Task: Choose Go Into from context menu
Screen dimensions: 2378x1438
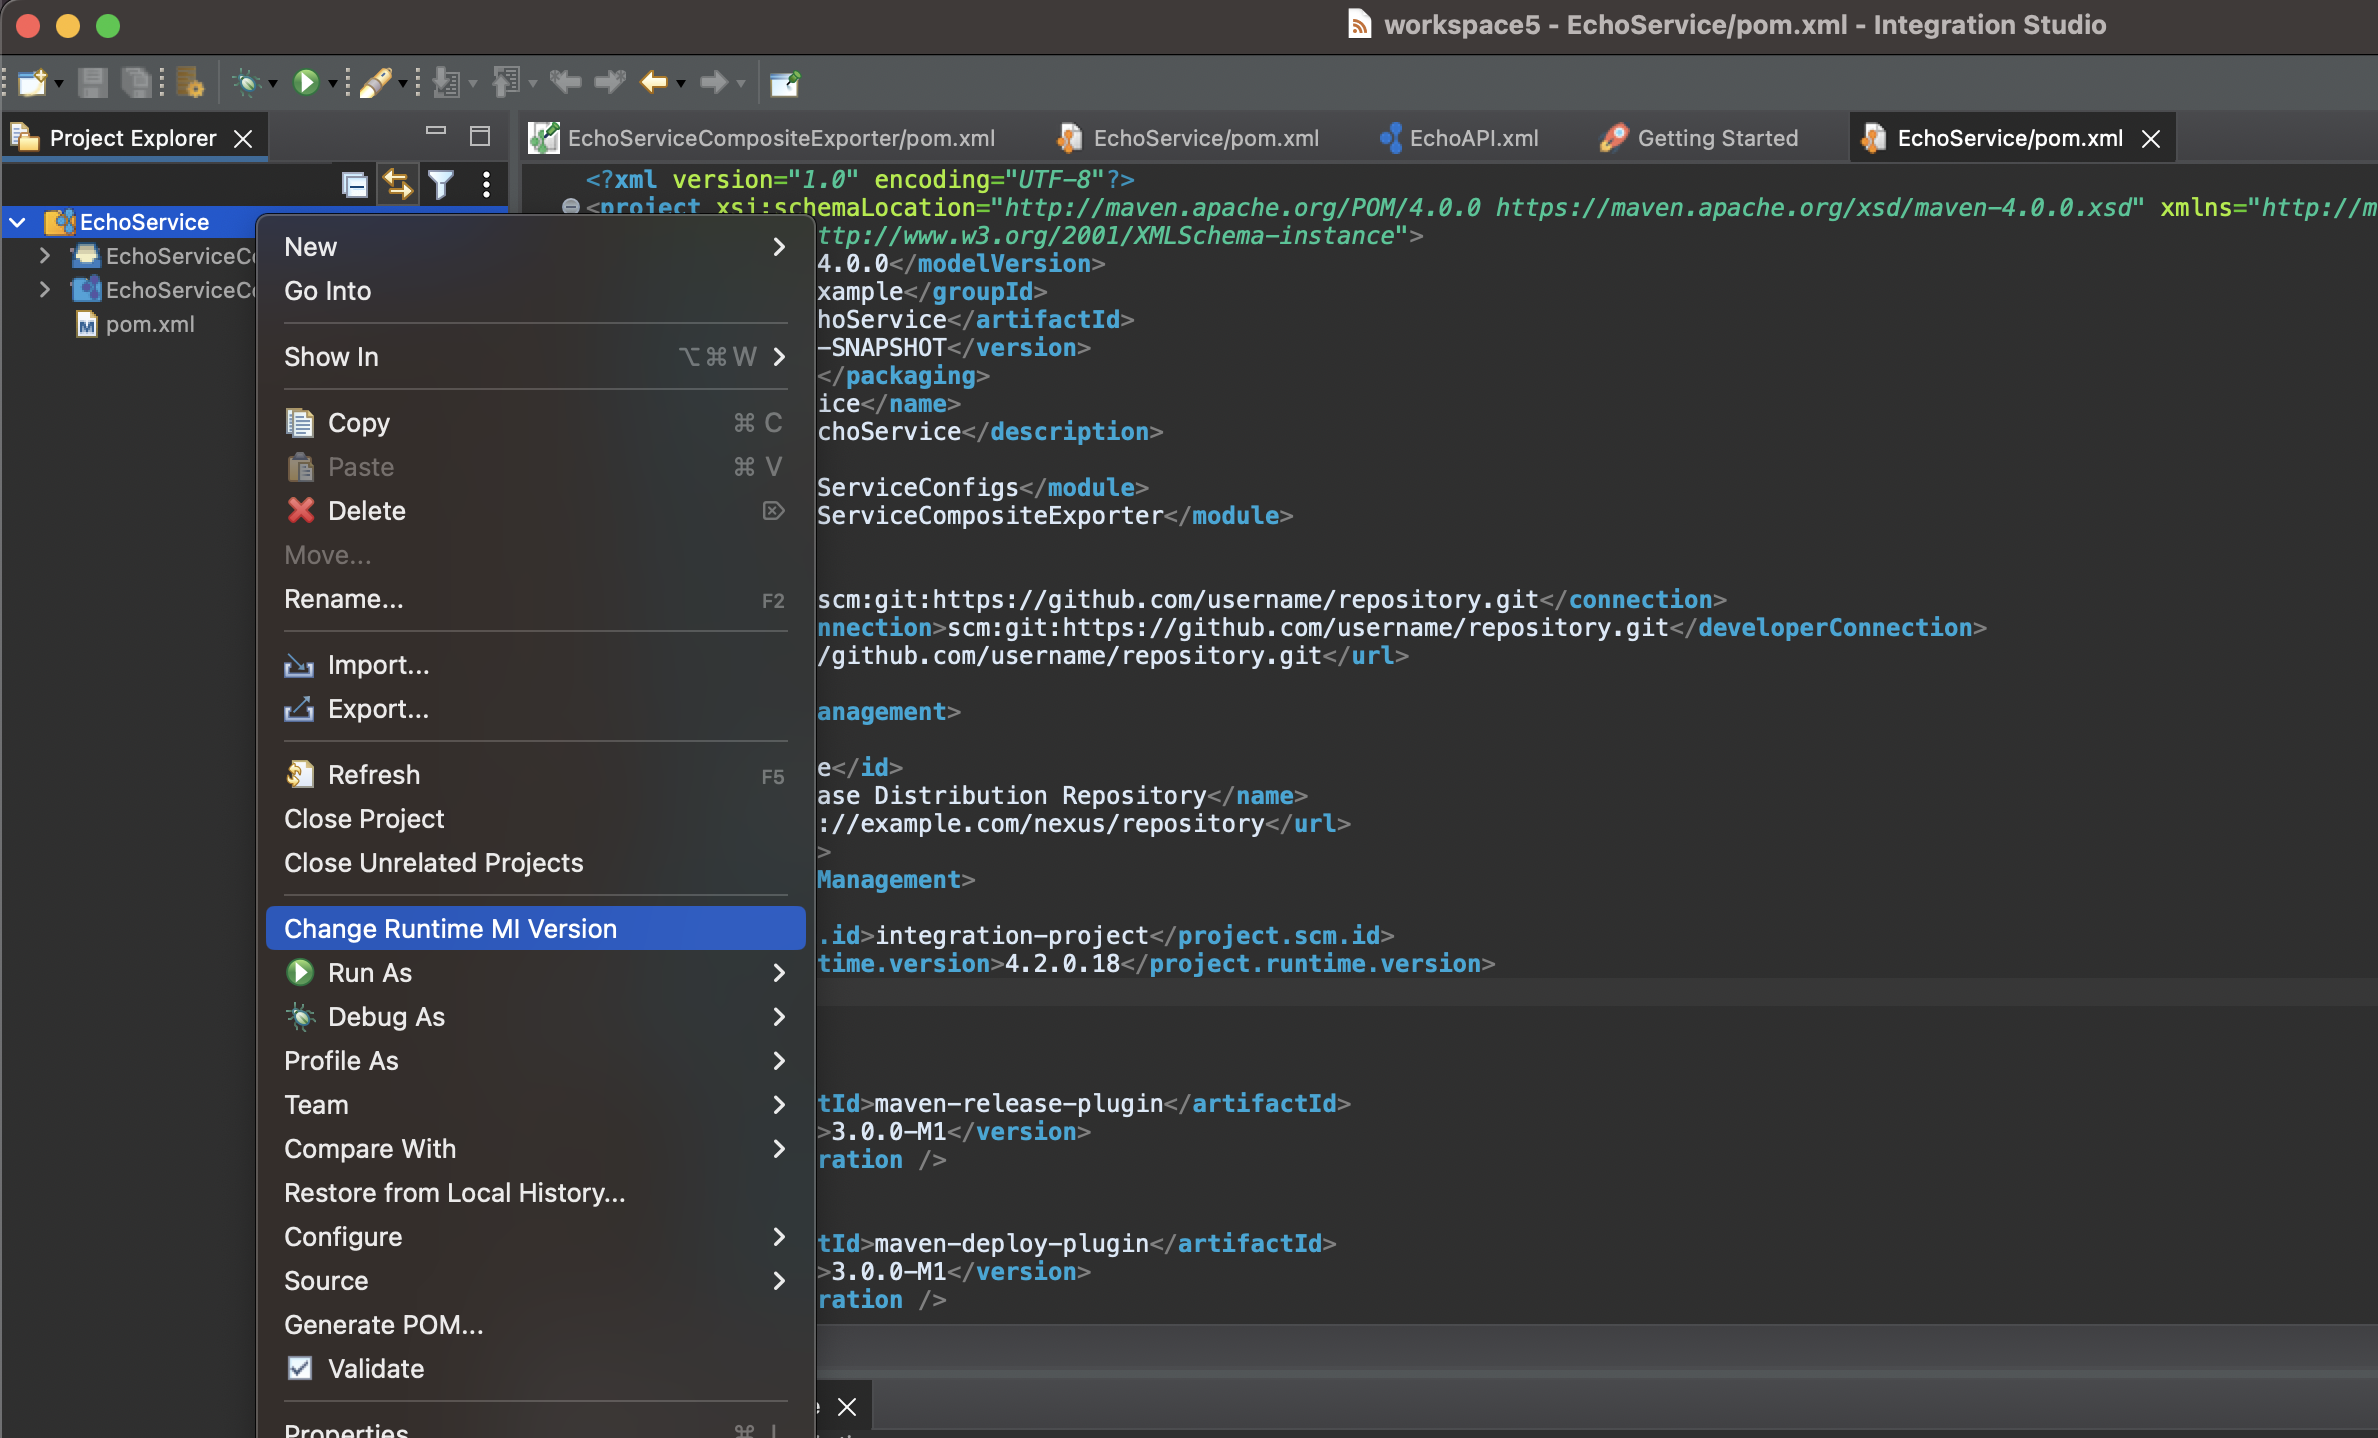Action: pos(535,290)
